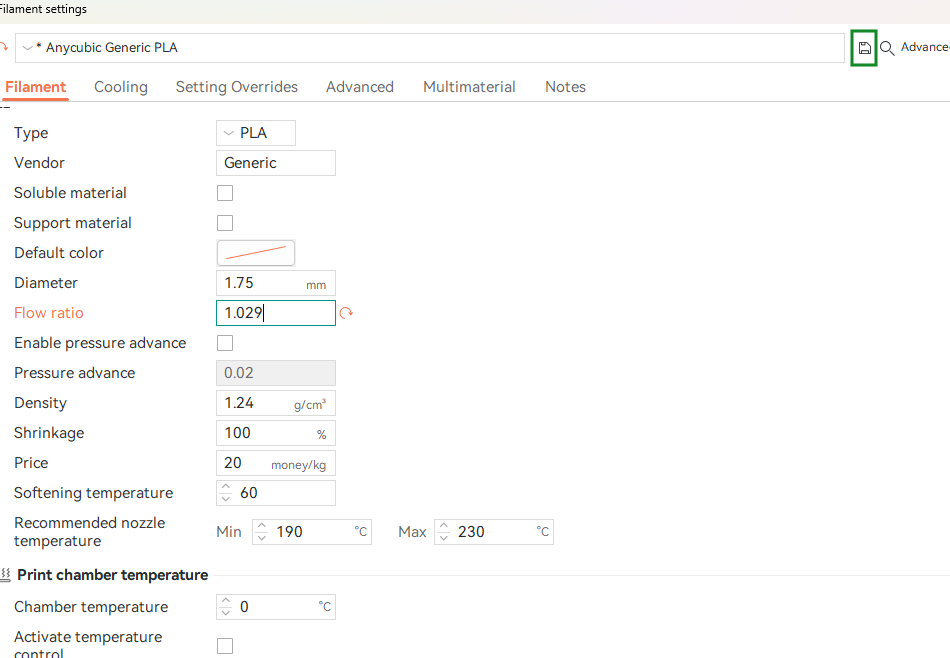Tick Activate temperature control checkbox
The width and height of the screenshot is (950, 658).
[x=225, y=646]
